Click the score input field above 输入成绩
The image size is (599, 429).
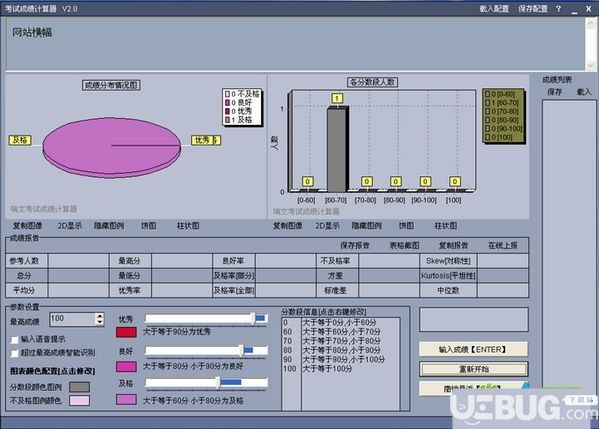(x=474, y=319)
